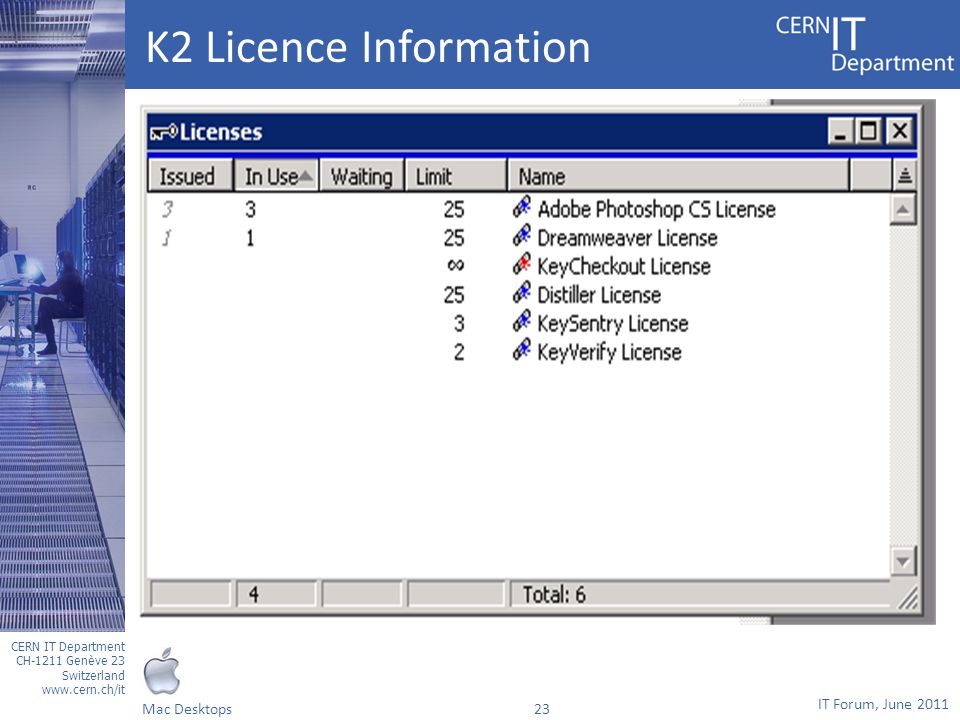Click the KeySentry License key icon
The image size is (960, 720).
(x=522, y=321)
